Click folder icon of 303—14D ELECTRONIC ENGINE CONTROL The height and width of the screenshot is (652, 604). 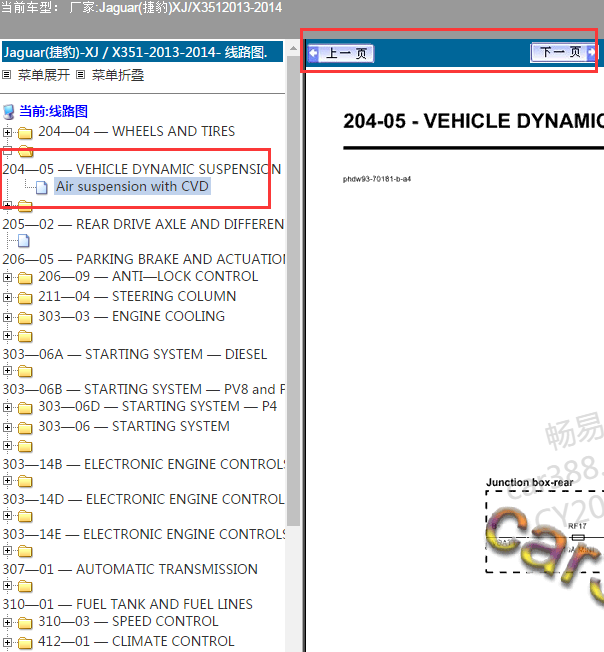(25, 481)
